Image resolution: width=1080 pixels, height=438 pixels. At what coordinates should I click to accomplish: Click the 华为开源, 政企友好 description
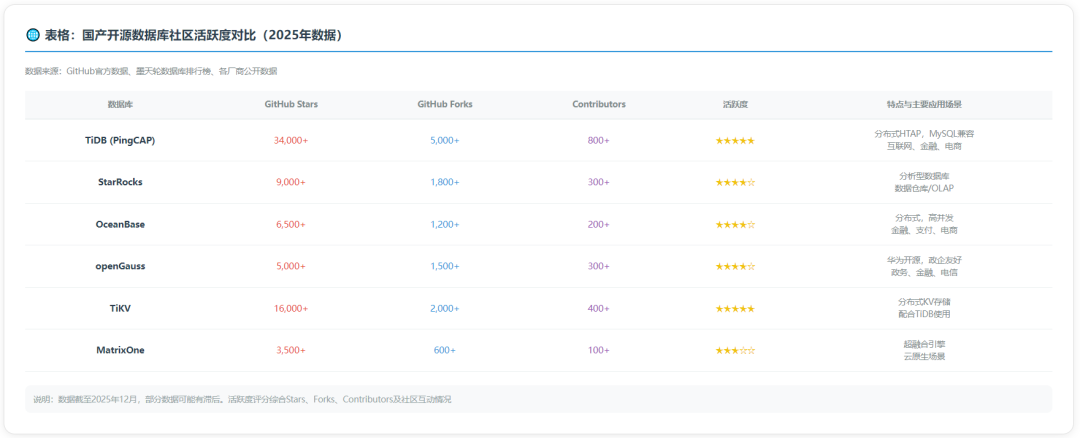924,260
